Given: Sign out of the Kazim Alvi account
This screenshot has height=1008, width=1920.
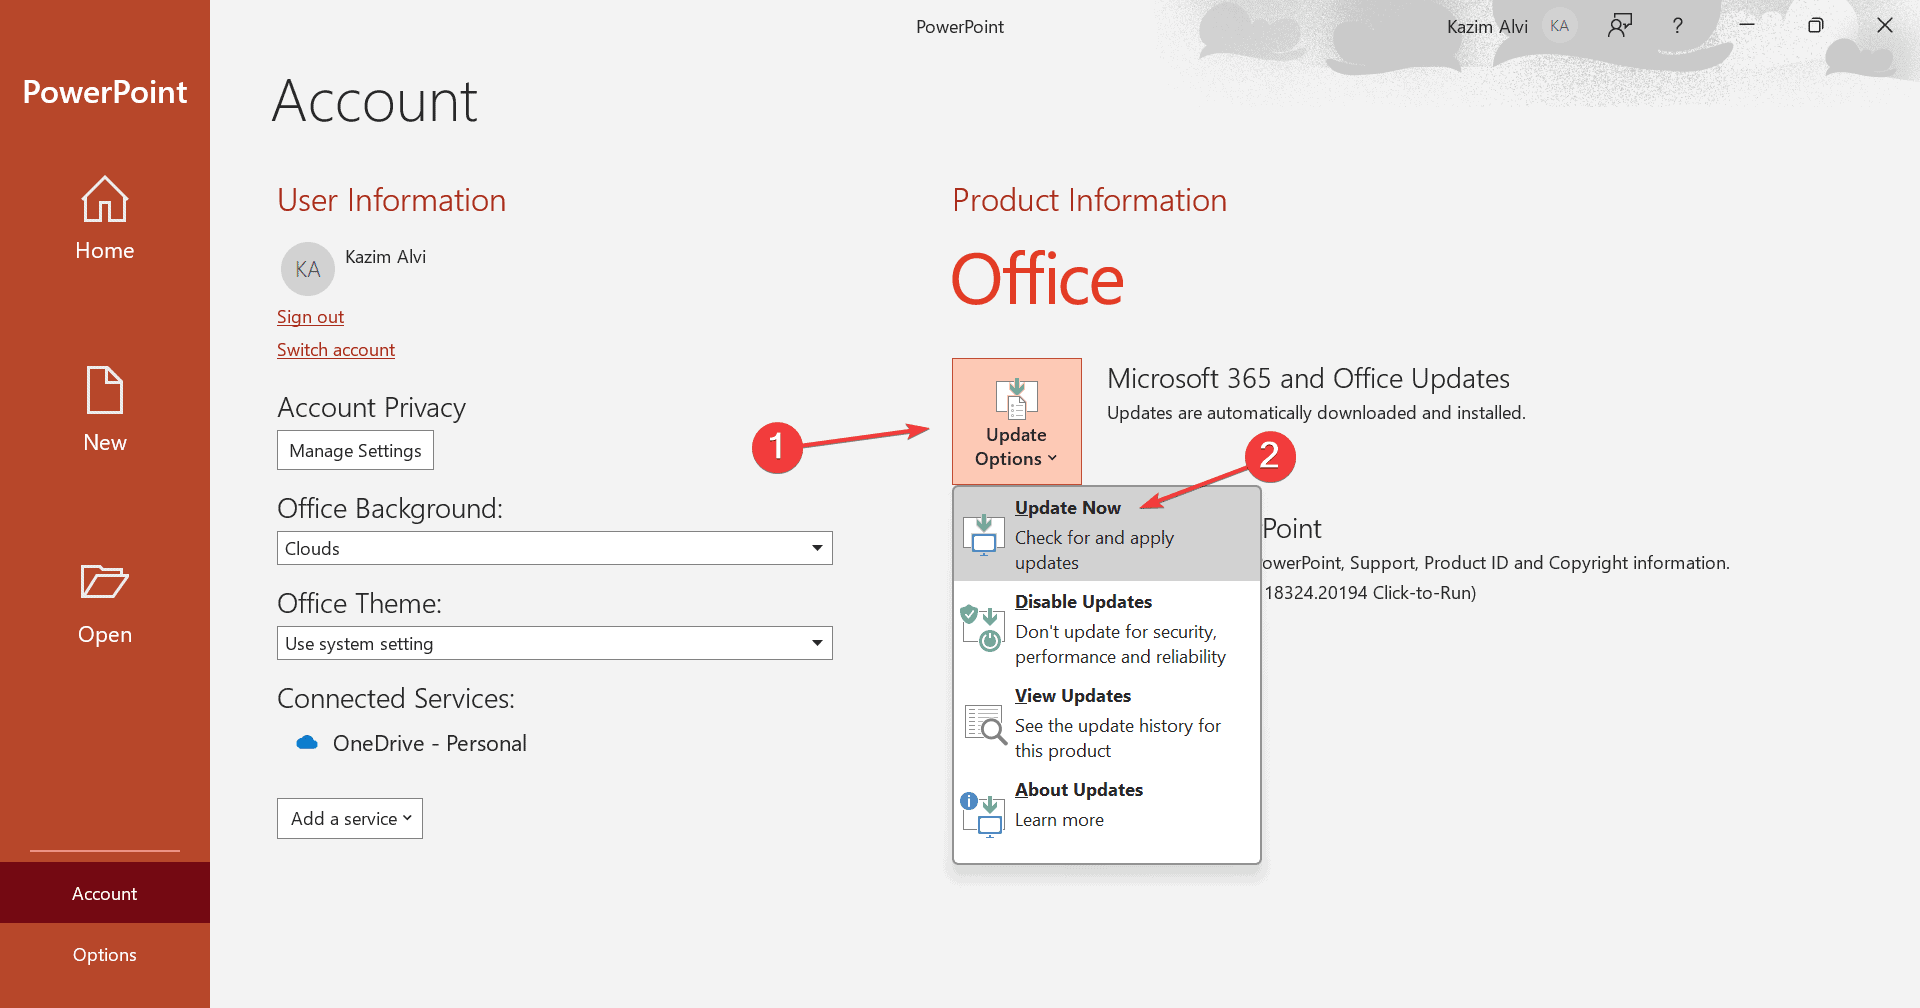Looking at the screenshot, I should pyautogui.click(x=310, y=316).
